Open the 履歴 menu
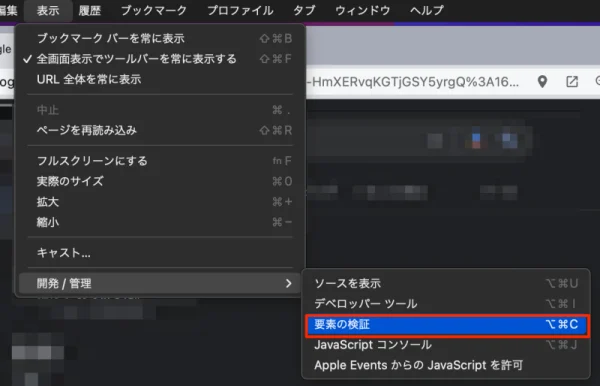Image resolution: width=600 pixels, height=386 pixels. pos(90,10)
